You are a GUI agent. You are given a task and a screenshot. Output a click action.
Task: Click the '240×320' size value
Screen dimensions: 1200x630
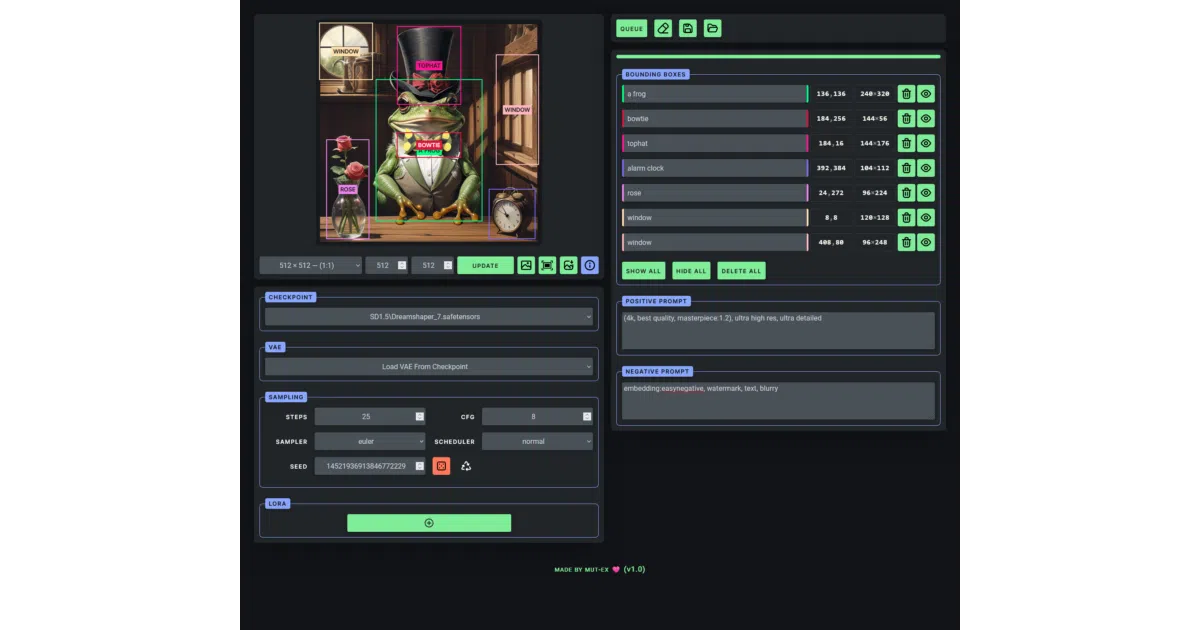(875, 94)
